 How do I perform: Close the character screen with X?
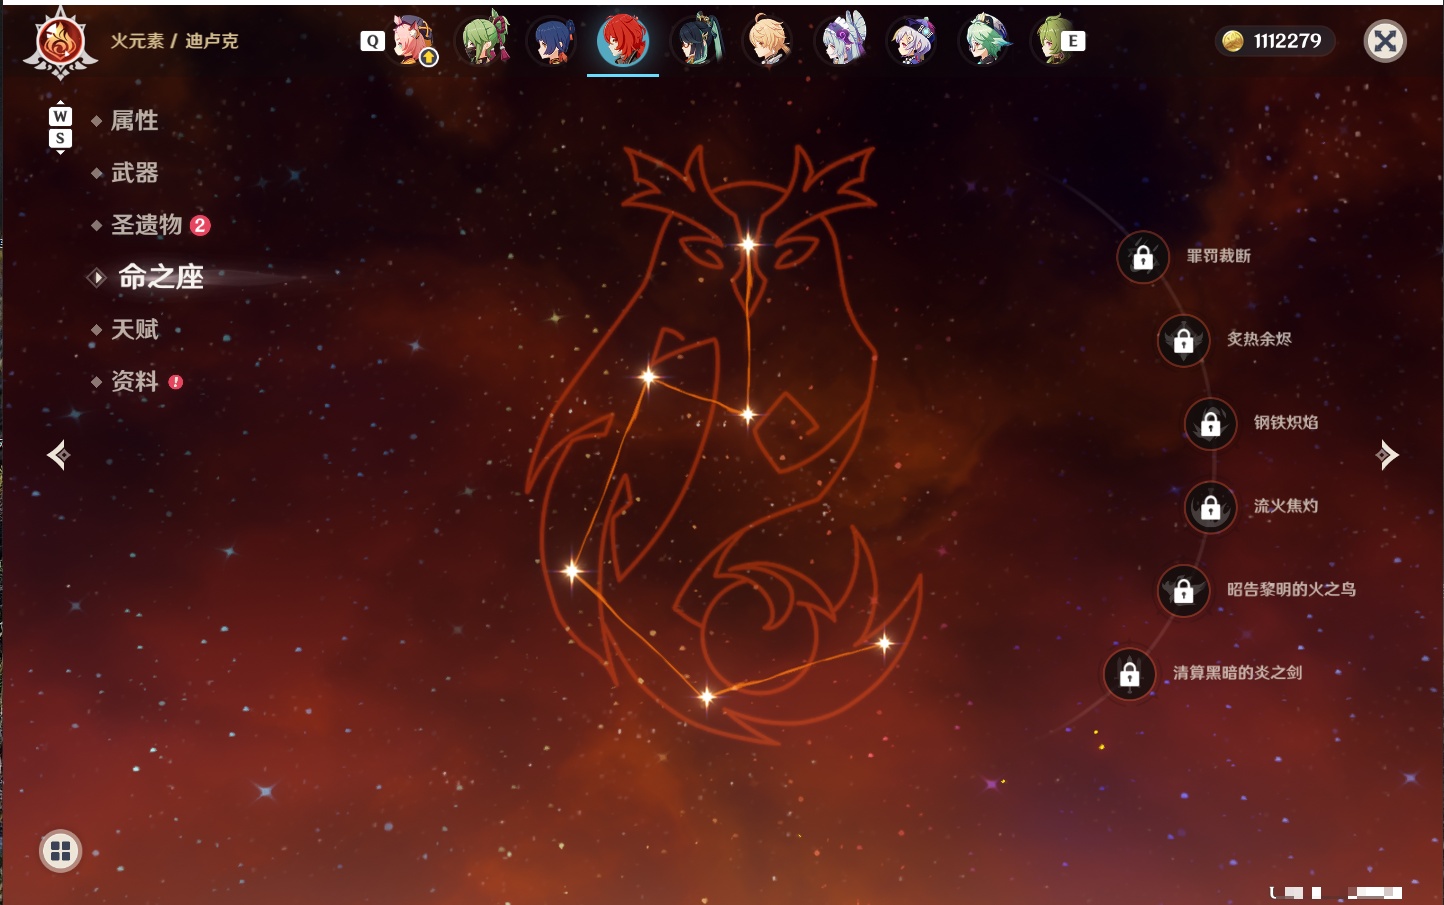1385,41
